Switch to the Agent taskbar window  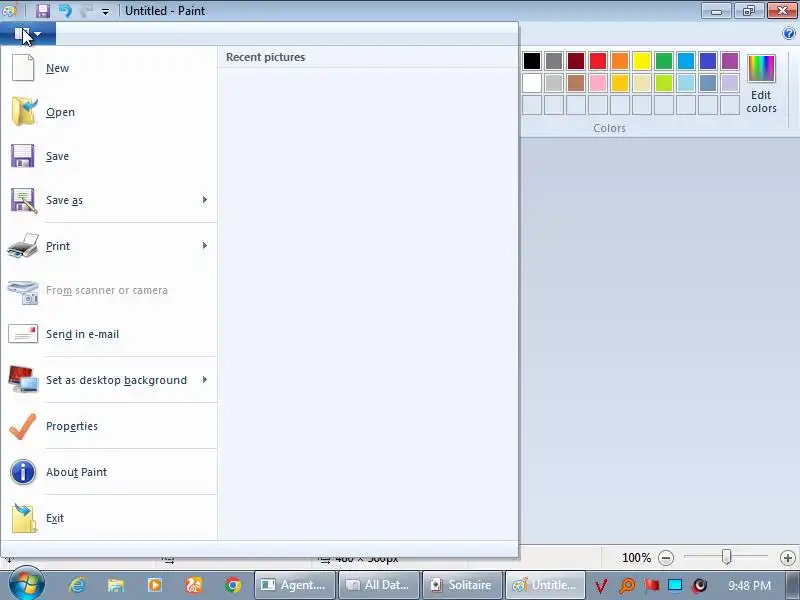tap(294, 585)
